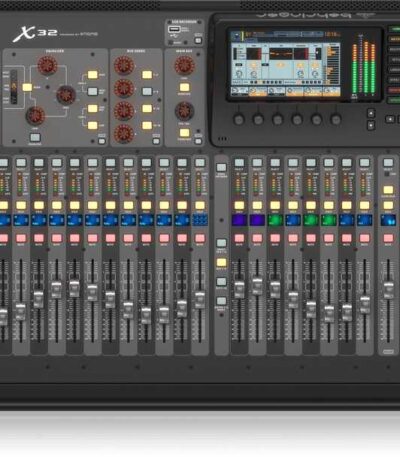The height and width of the screenshot is (457, 400).
Task: Mute the Main strip at the far right
Action: 388,238
